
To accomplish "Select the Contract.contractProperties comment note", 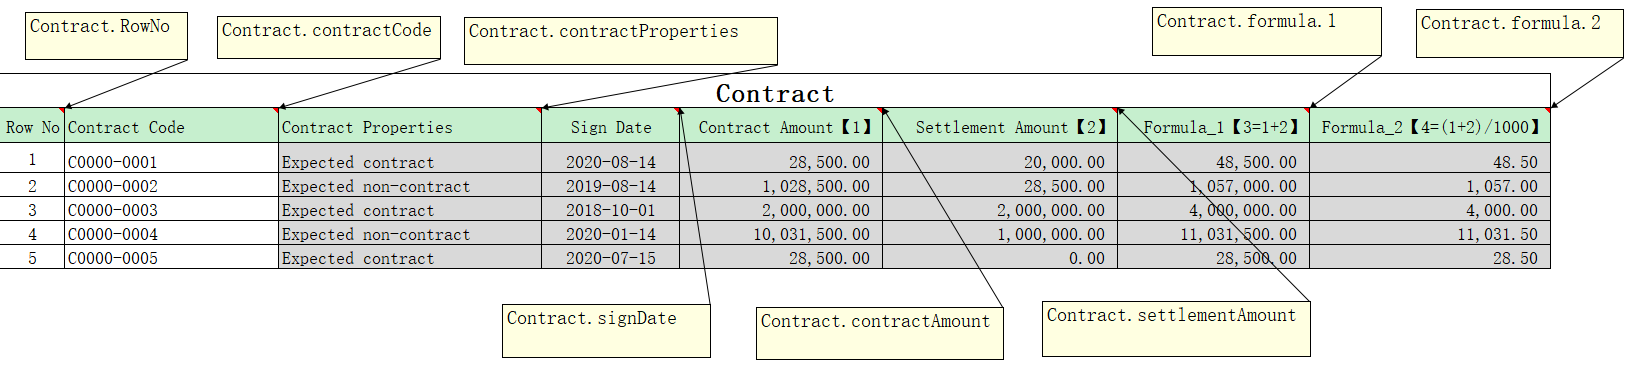I will pyautogui.click(x=621, y=41).
